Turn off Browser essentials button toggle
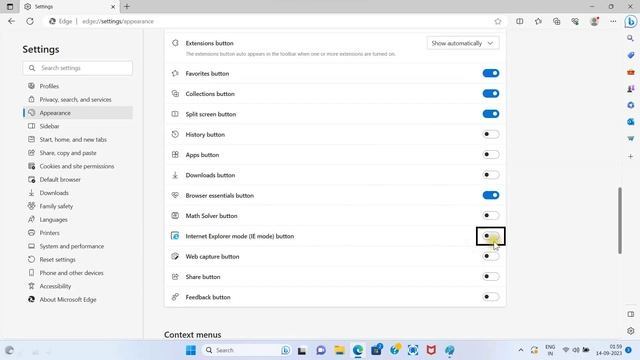The image size is (640, 360). pyautogui.click(x=491, y=195)
